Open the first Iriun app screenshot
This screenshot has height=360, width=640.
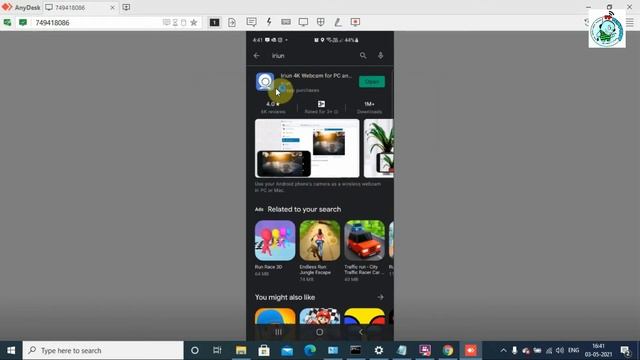pyautogui.click(x=307, y=148)
